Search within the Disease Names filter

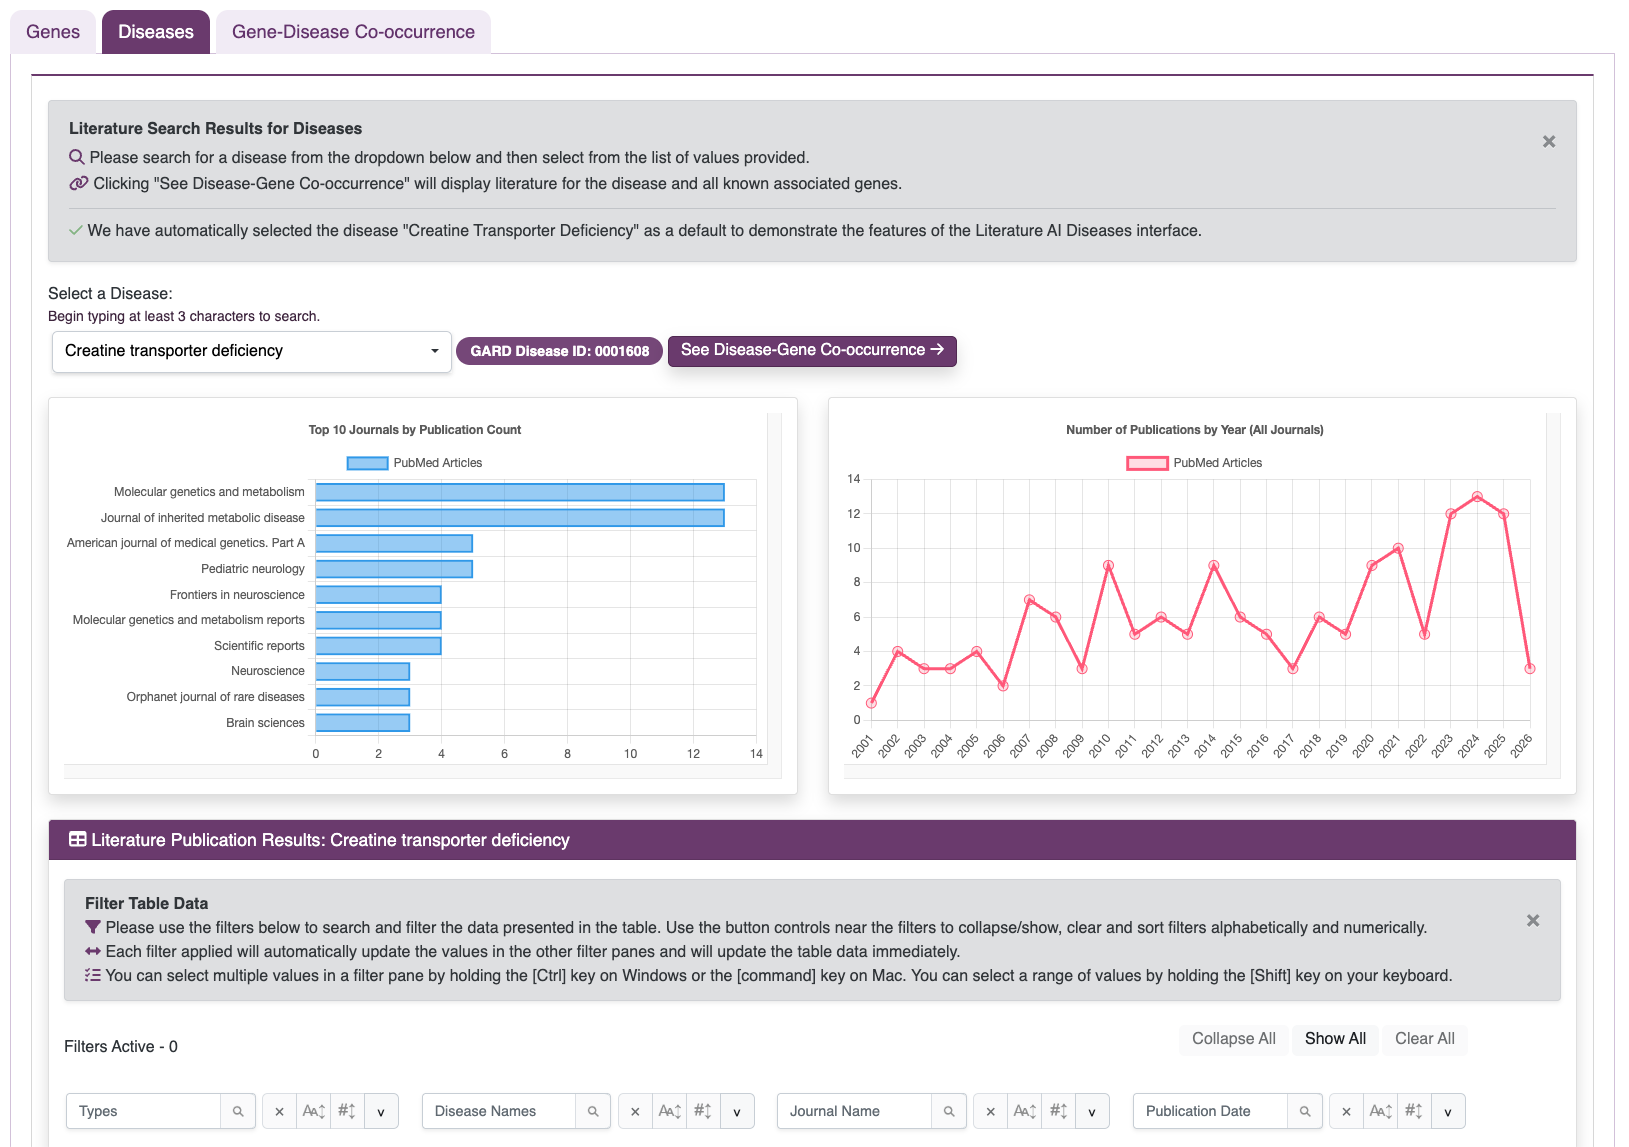594,1111
